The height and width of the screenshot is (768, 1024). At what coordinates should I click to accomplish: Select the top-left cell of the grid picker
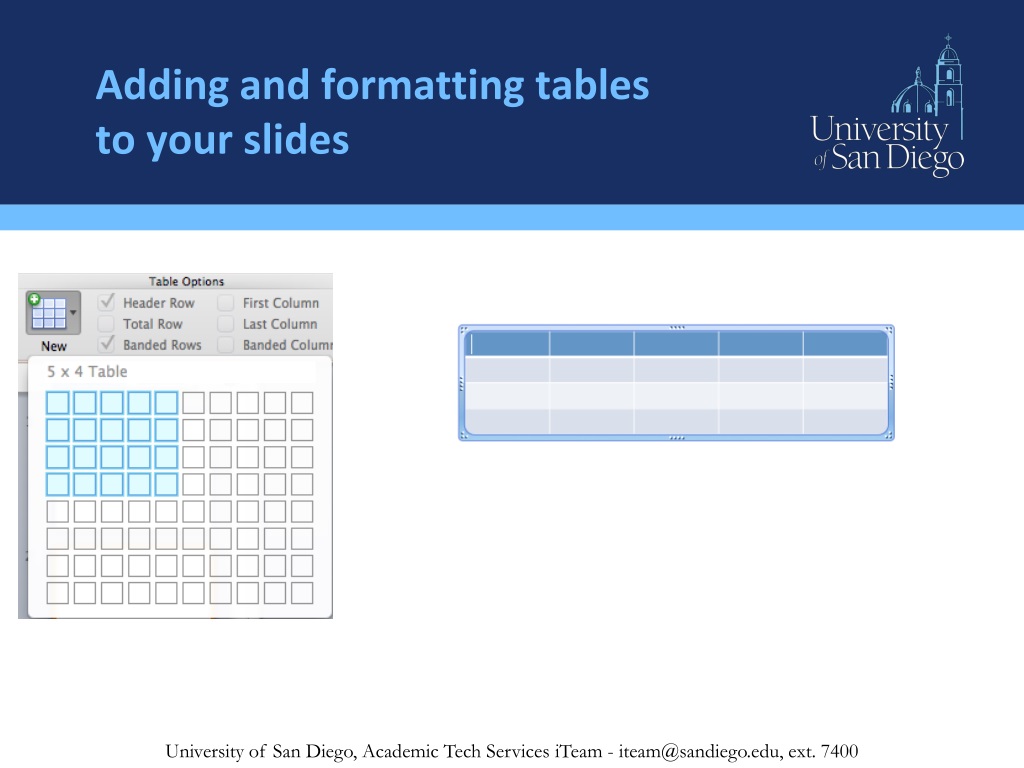[58, 403]
